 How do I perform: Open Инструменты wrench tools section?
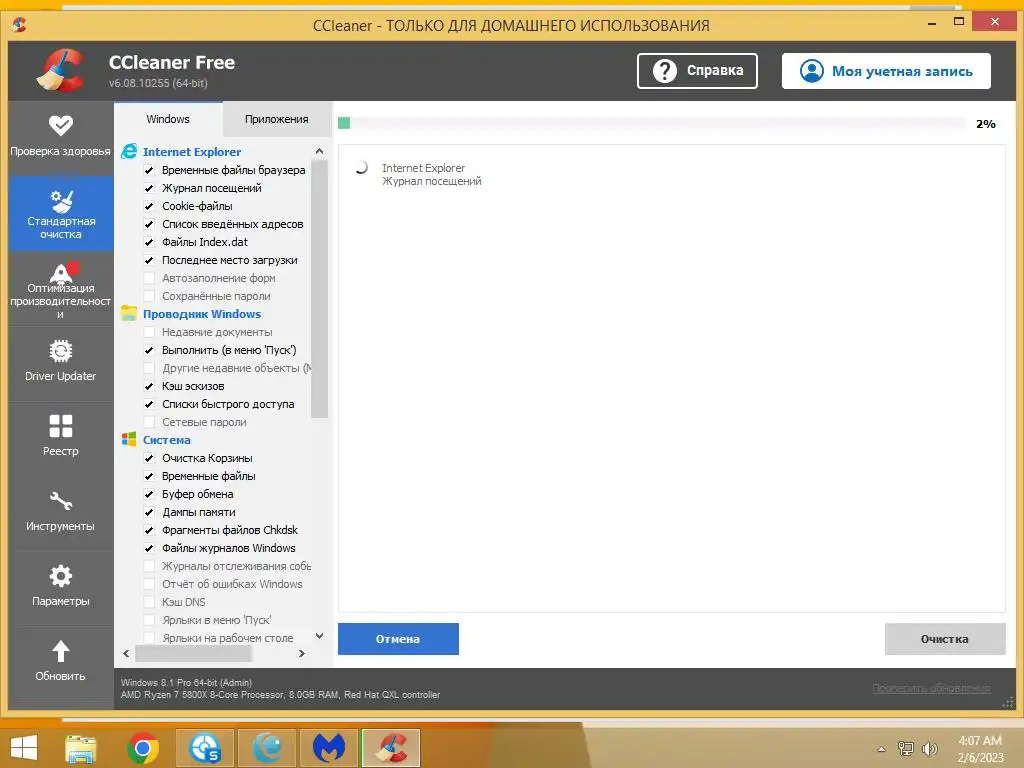tap(61, 513)
